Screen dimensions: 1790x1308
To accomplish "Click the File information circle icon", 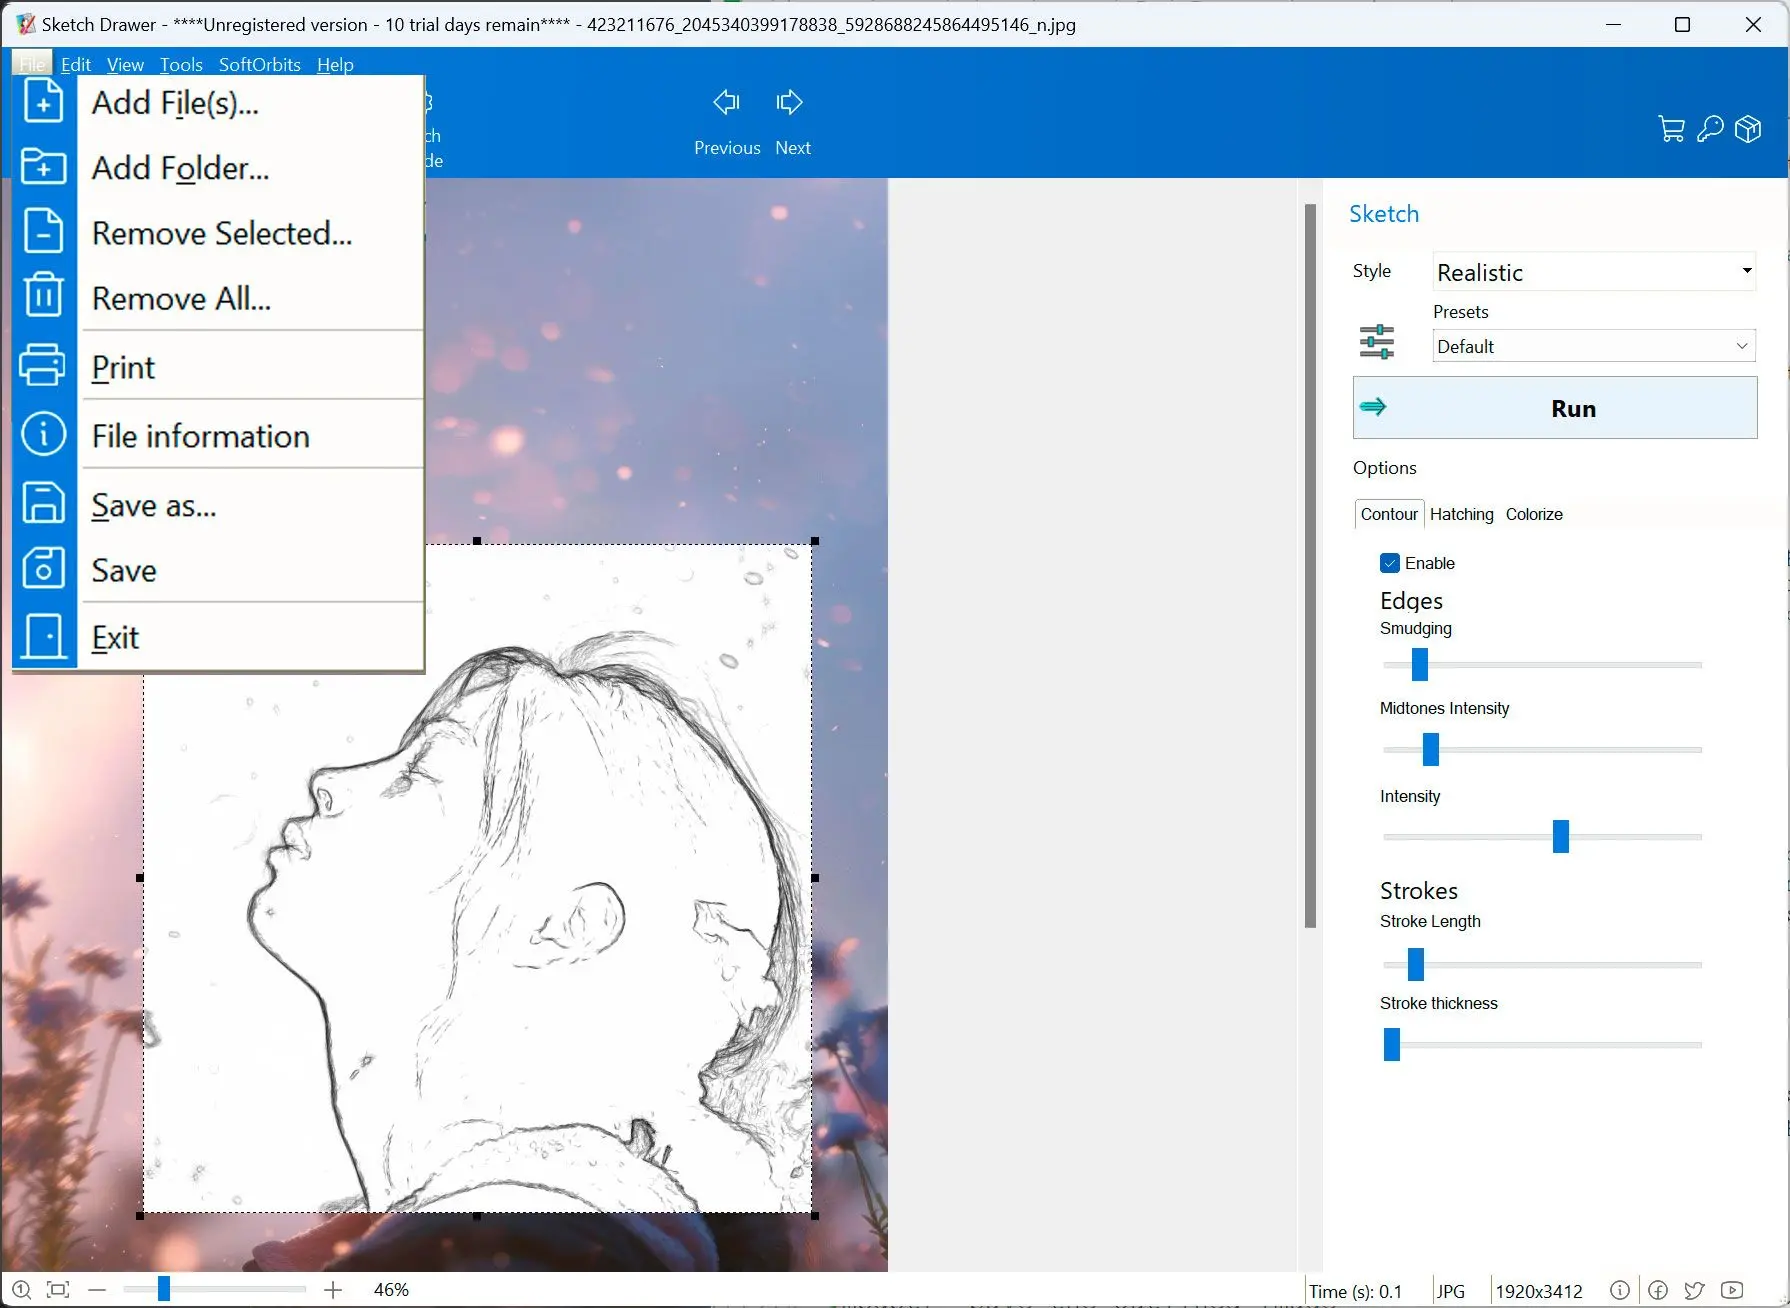I will [x=44, y=434].
